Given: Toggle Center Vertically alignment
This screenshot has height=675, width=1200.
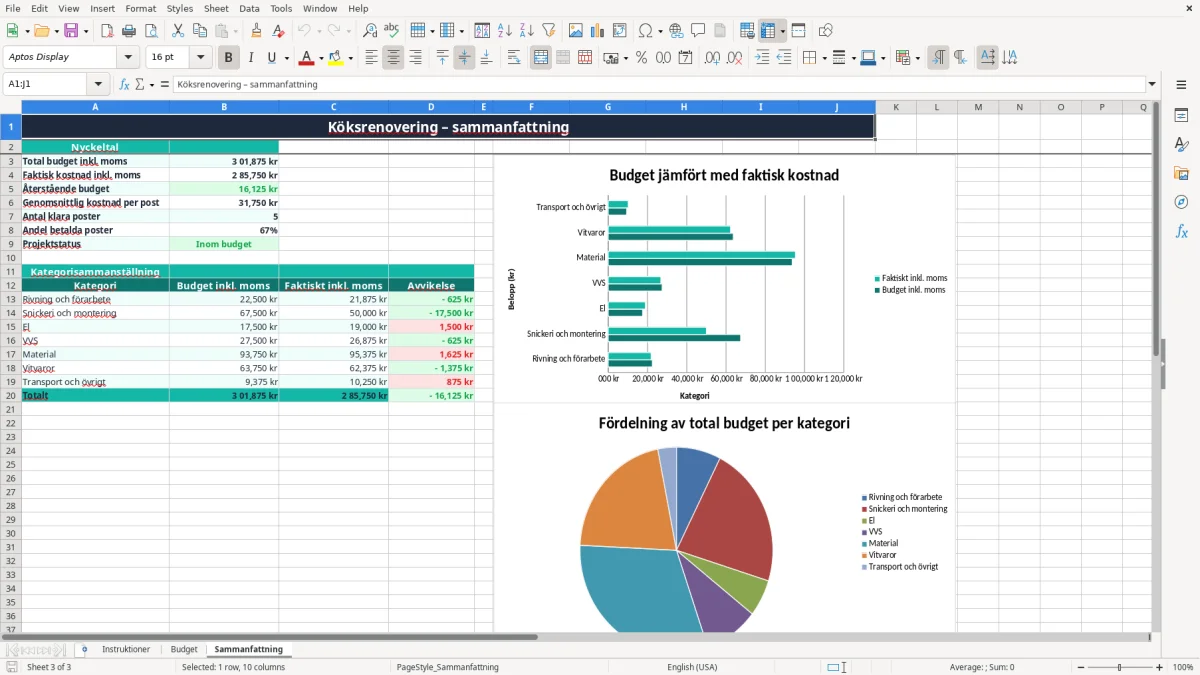Looking at the screenshot, I should pyautogui.click(x=464, y=58).
